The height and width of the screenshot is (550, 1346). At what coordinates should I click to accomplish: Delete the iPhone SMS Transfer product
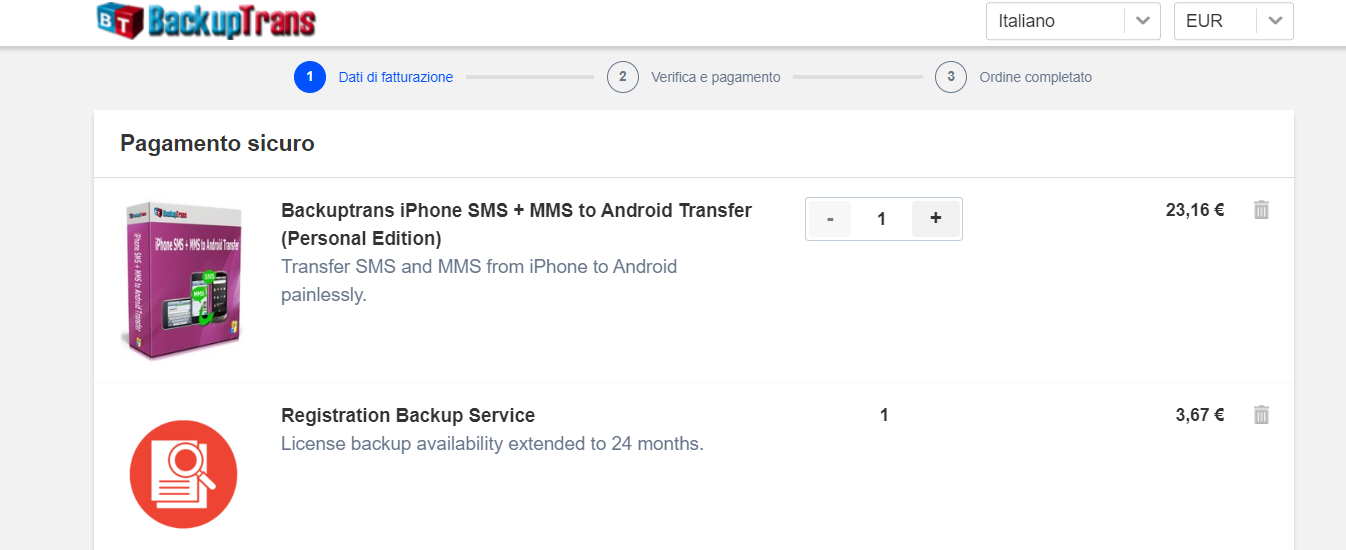(x=1261, y=210)
